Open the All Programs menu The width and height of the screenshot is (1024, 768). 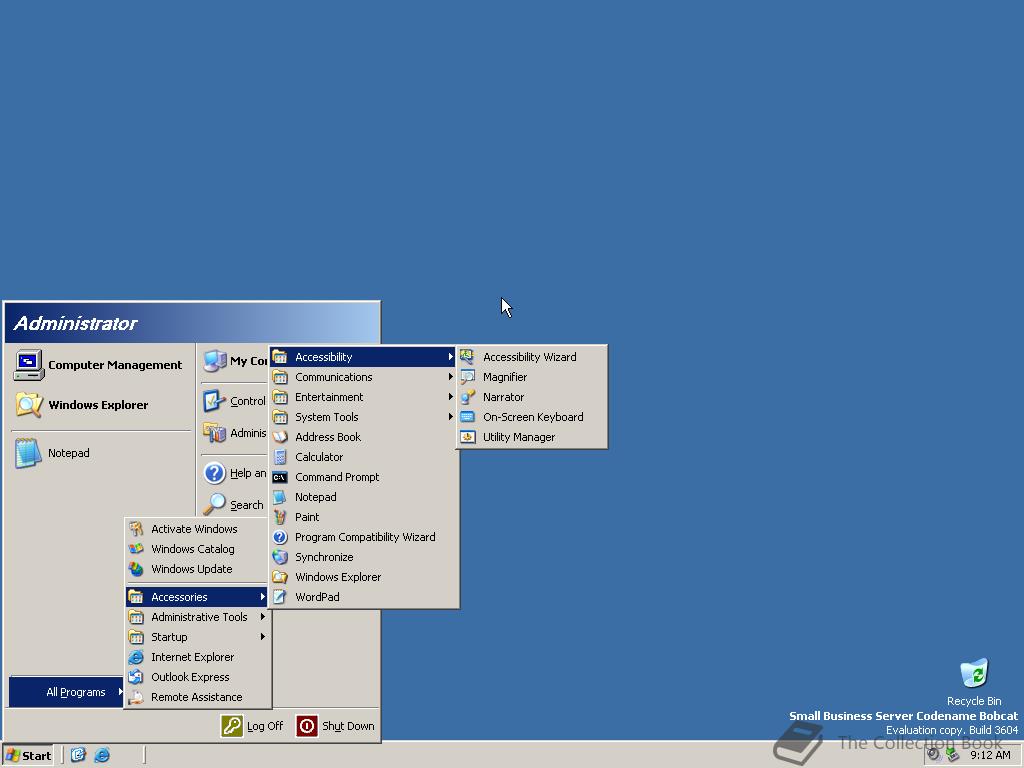click(67, 692)
